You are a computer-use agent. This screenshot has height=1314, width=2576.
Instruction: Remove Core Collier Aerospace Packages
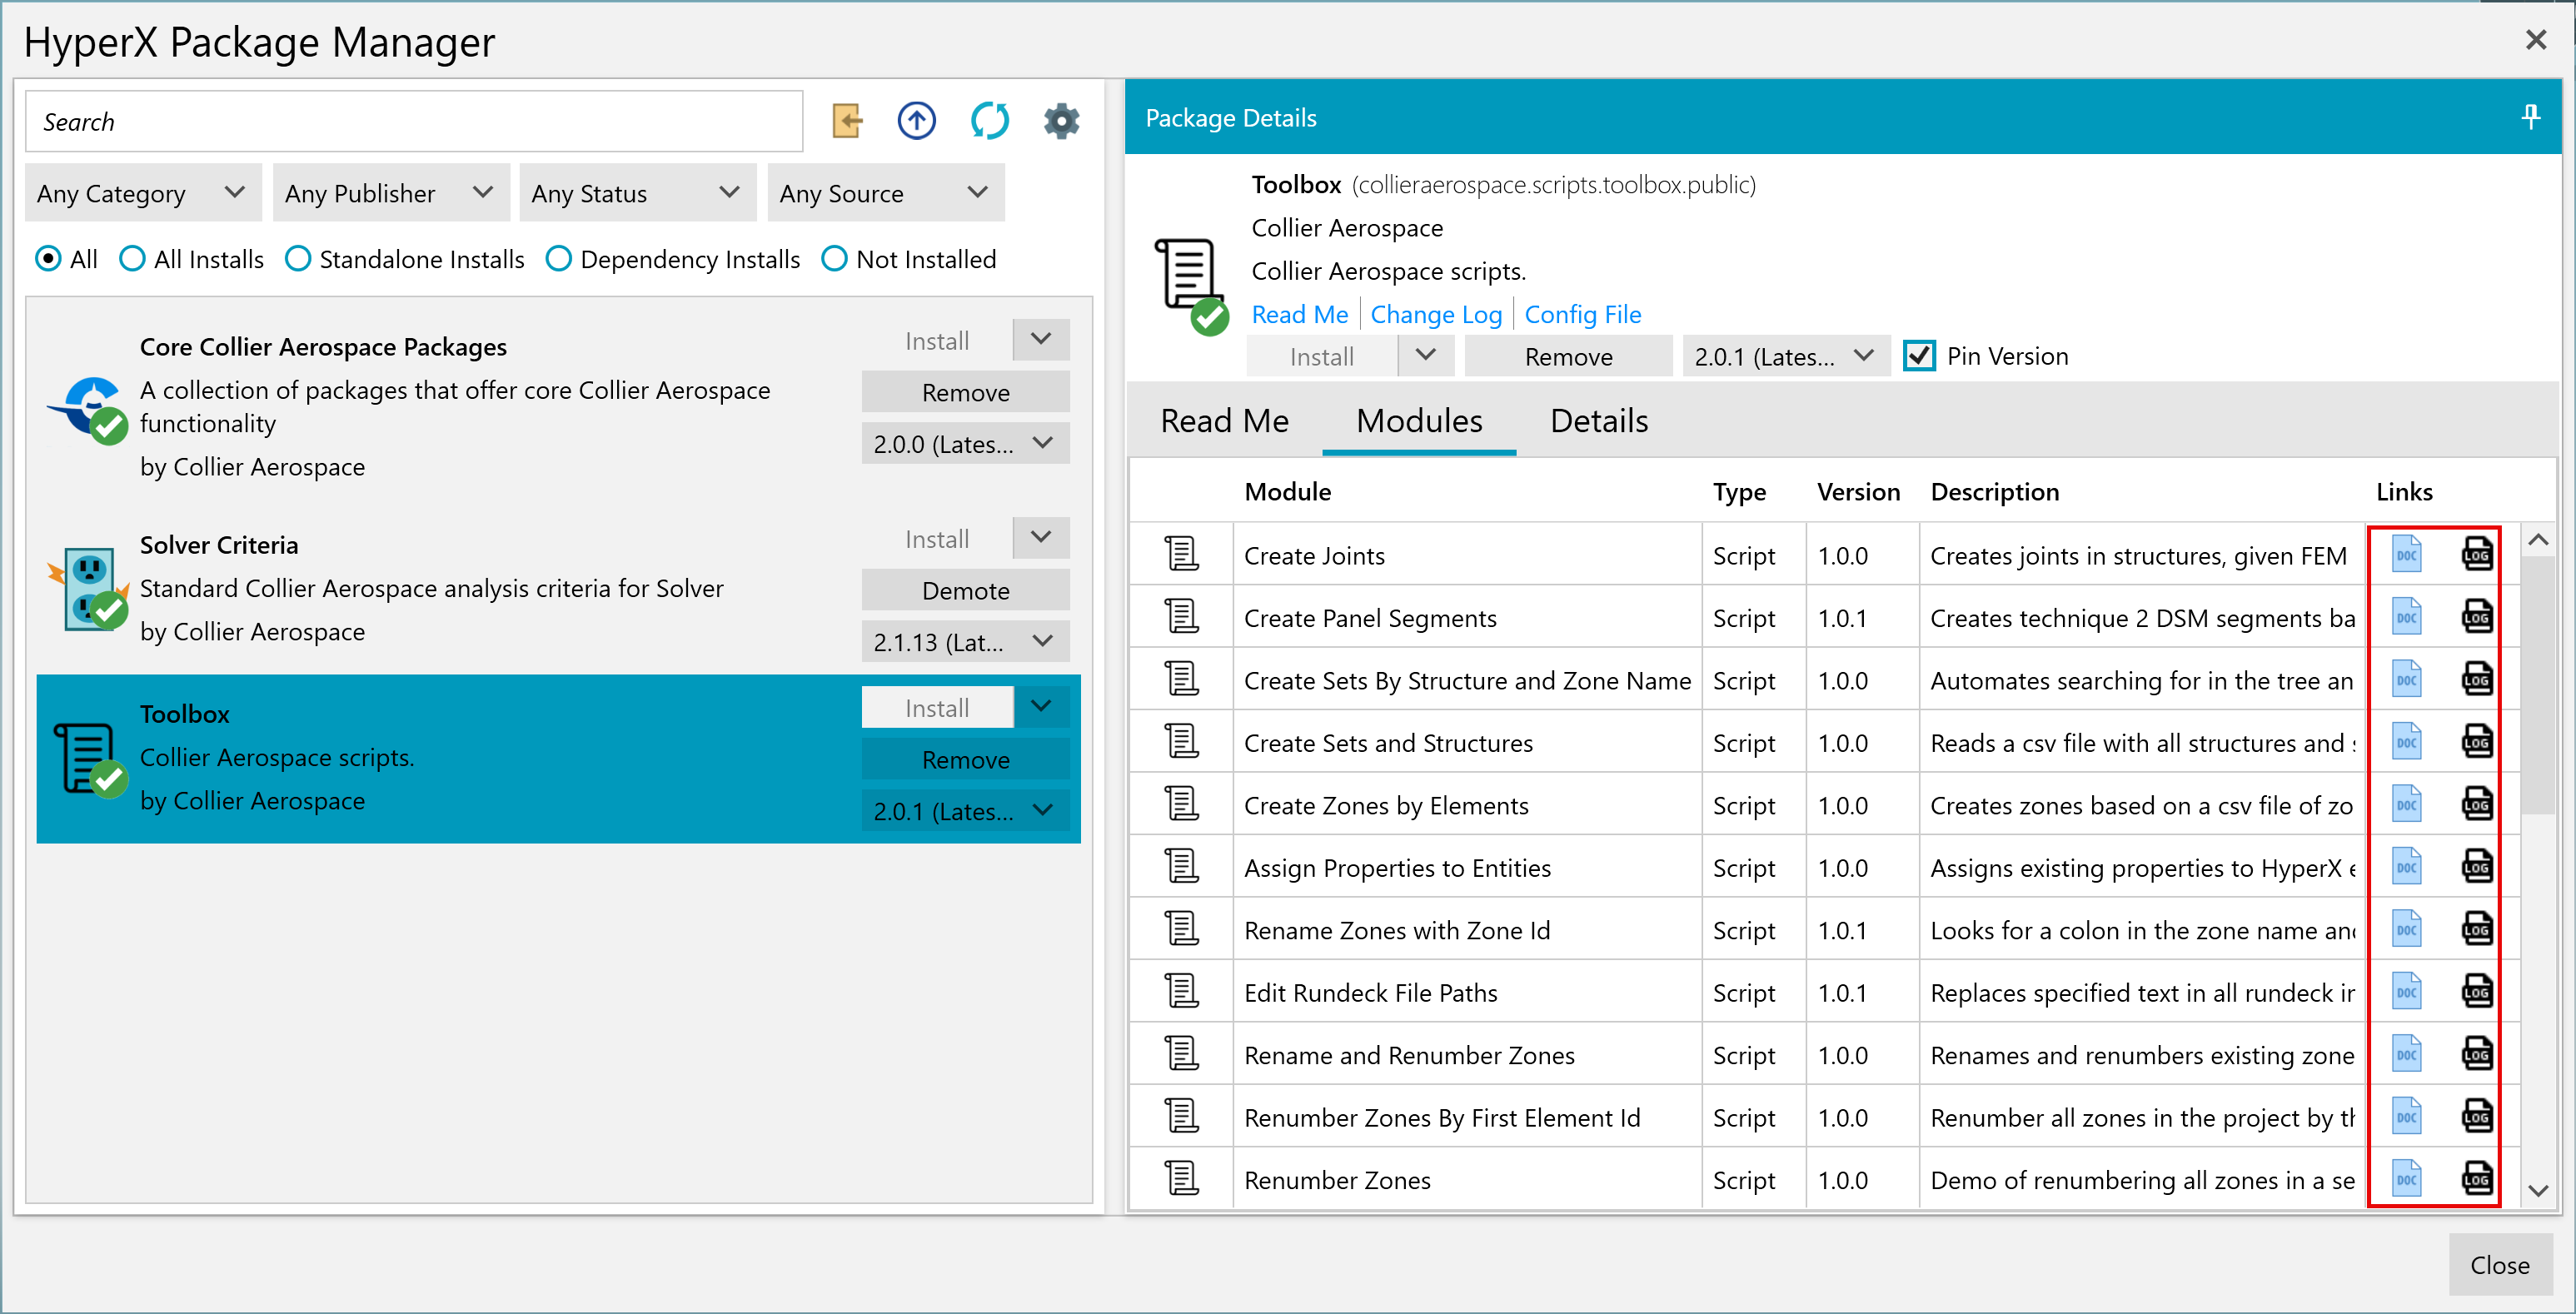click(965, 392)
